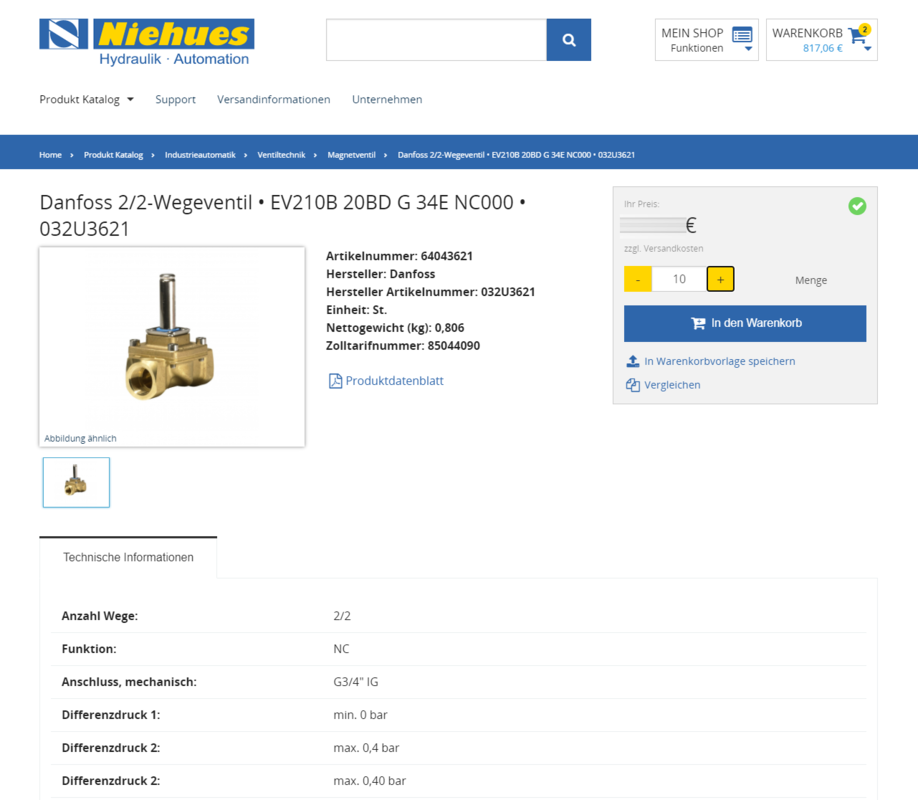Select the small valve thumbnail
This screenshot has width=918, height=800.
[x=76, y=483]
